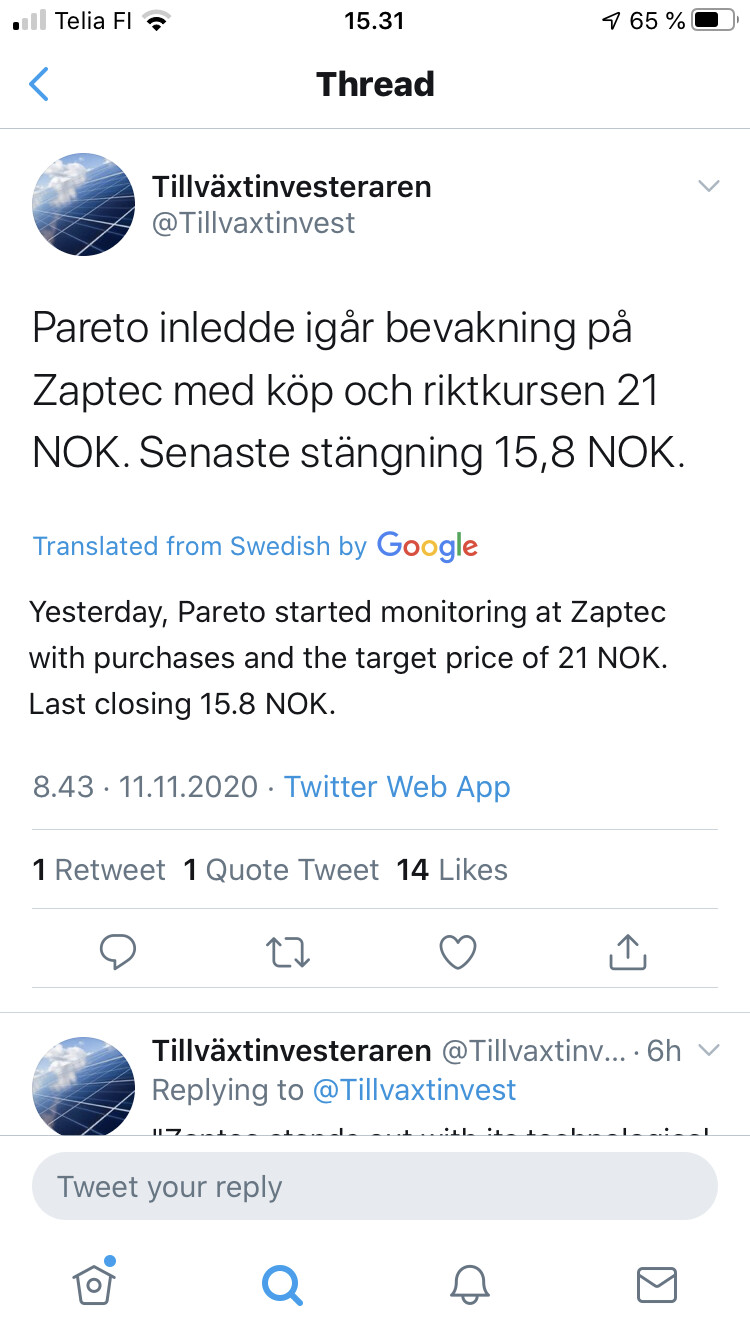Screen dimensions: 750x1334
Task: Open the Twitter Web App link
Action: 397,786
